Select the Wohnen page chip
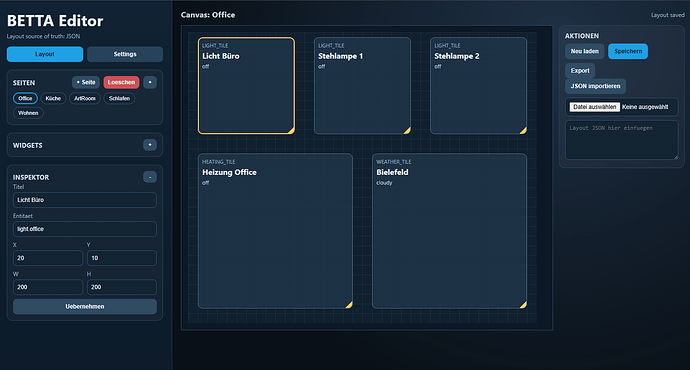The height and width of the screenshot is (370, 690). pos(28,113)
